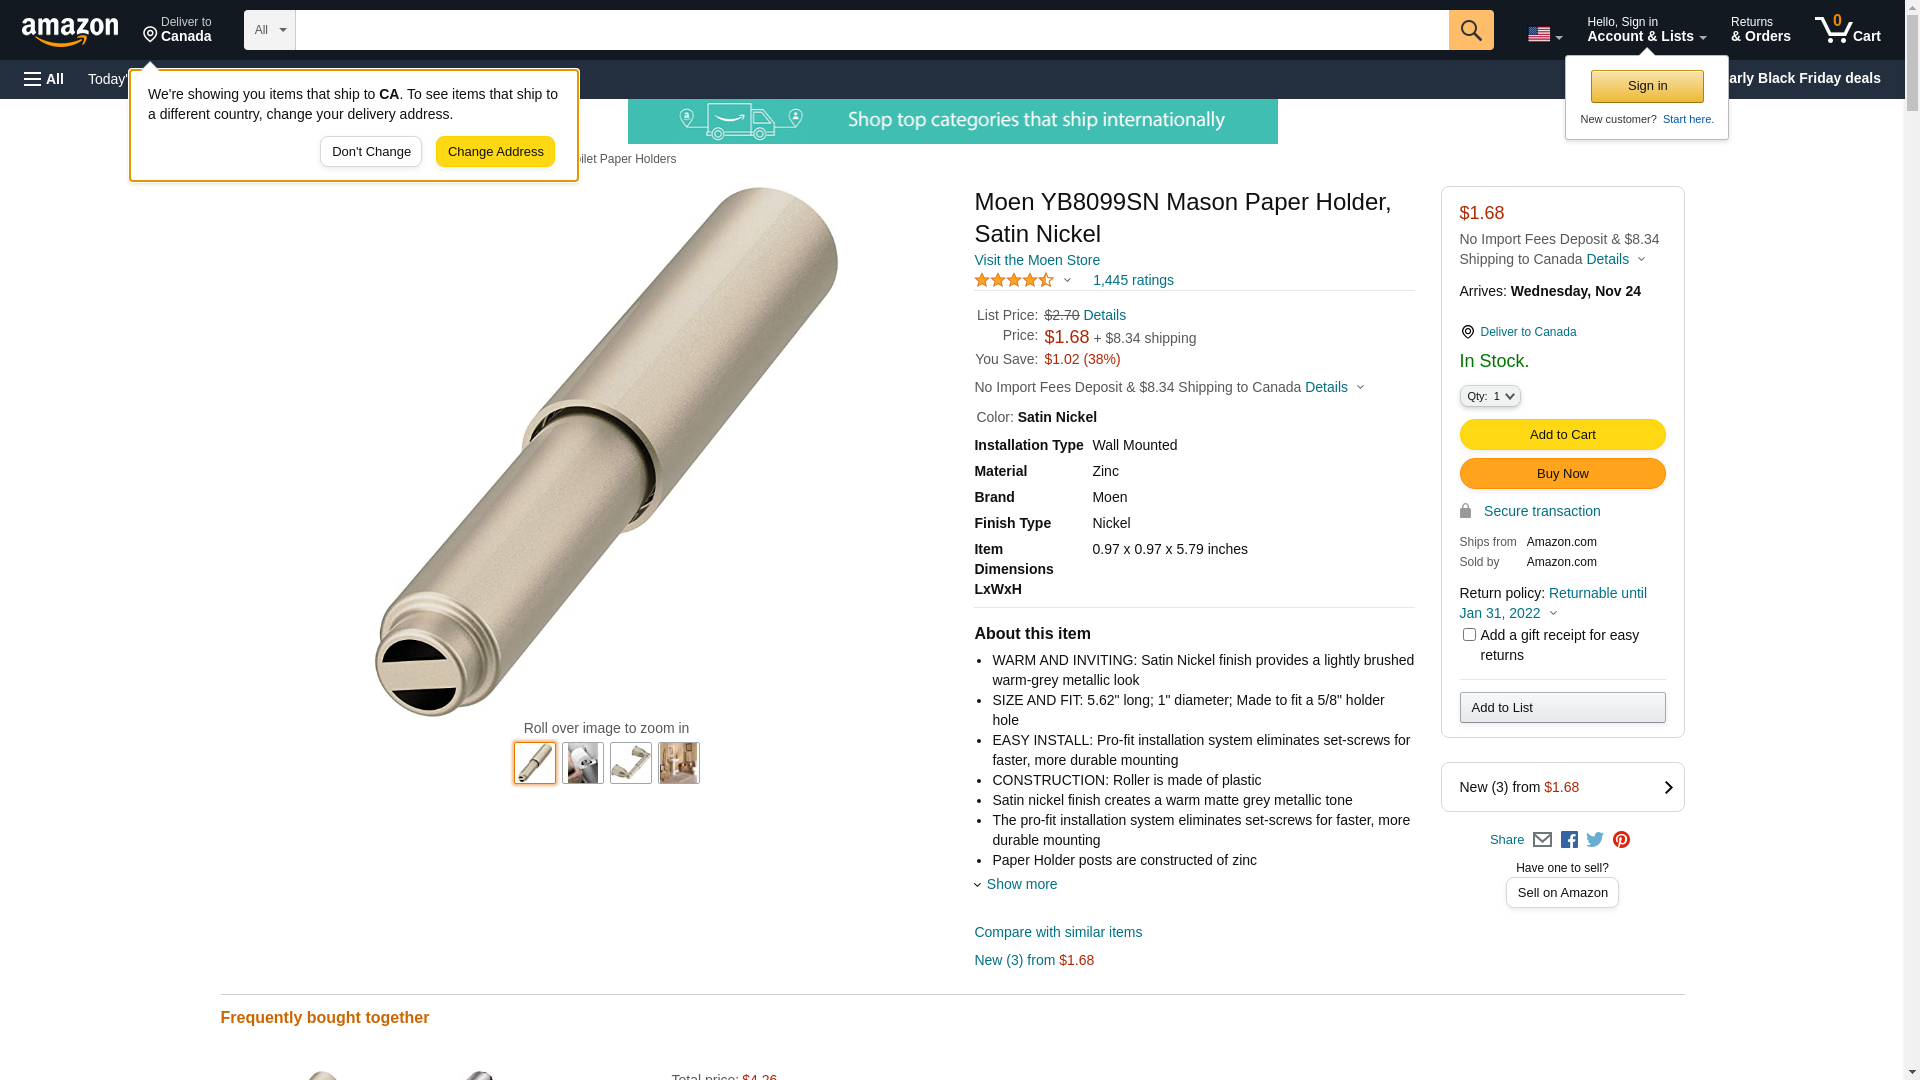The width and height of the screenshot is (1920, 1080).
Task: Click the search magnifier button
Action: pos(1471,30)
